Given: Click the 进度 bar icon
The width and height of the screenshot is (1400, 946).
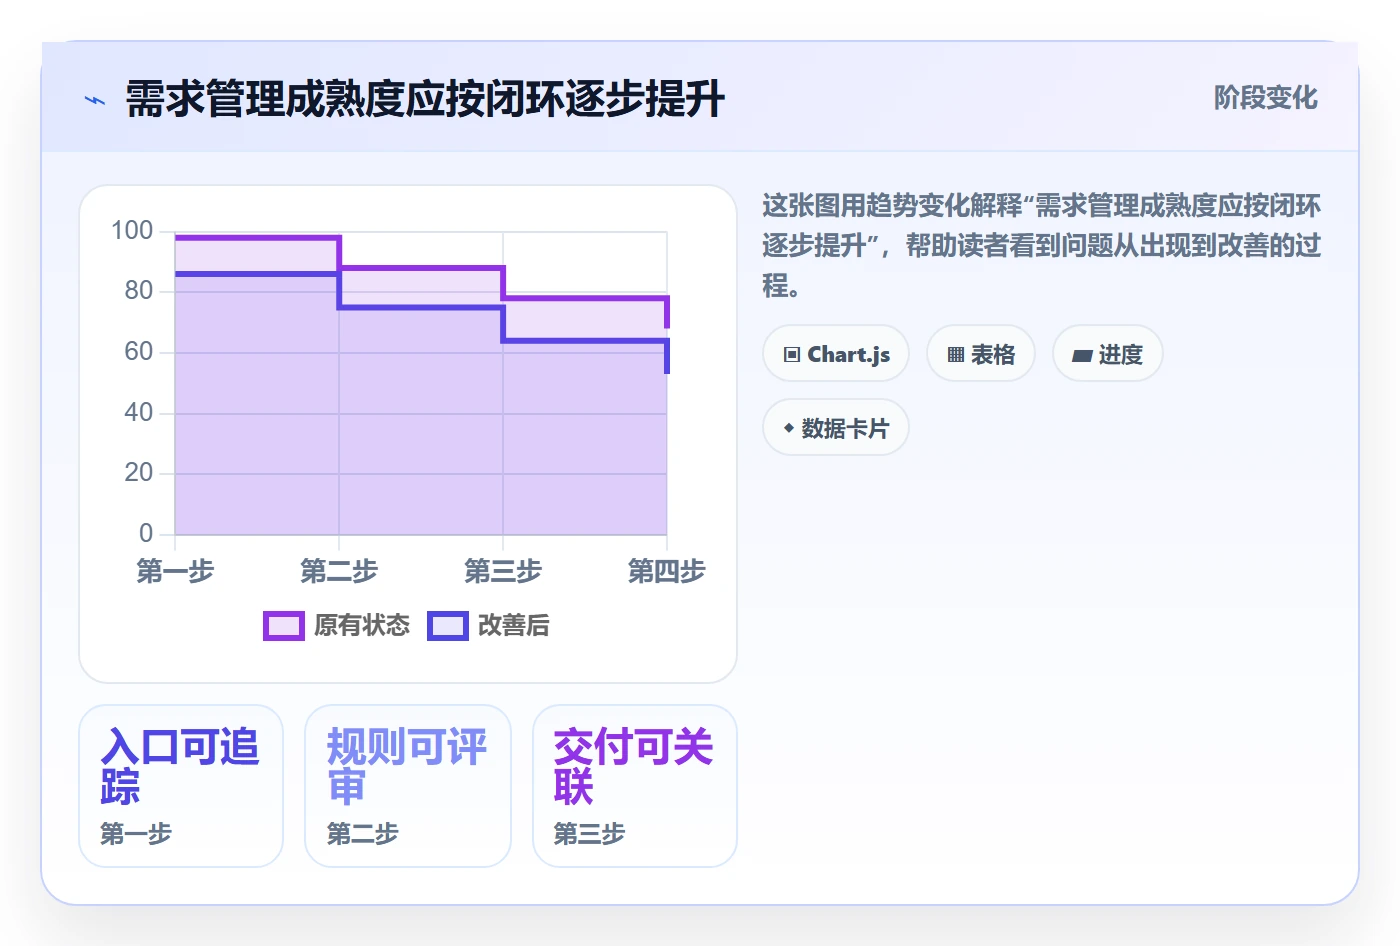Looking at the screenshot, I should click(1082, 355).
